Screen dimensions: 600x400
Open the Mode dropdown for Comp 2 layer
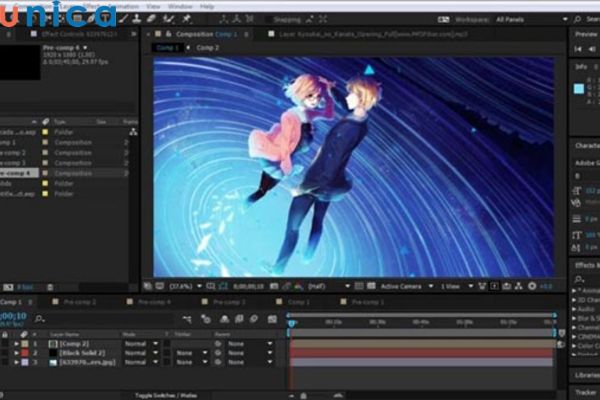click(139, 343)
